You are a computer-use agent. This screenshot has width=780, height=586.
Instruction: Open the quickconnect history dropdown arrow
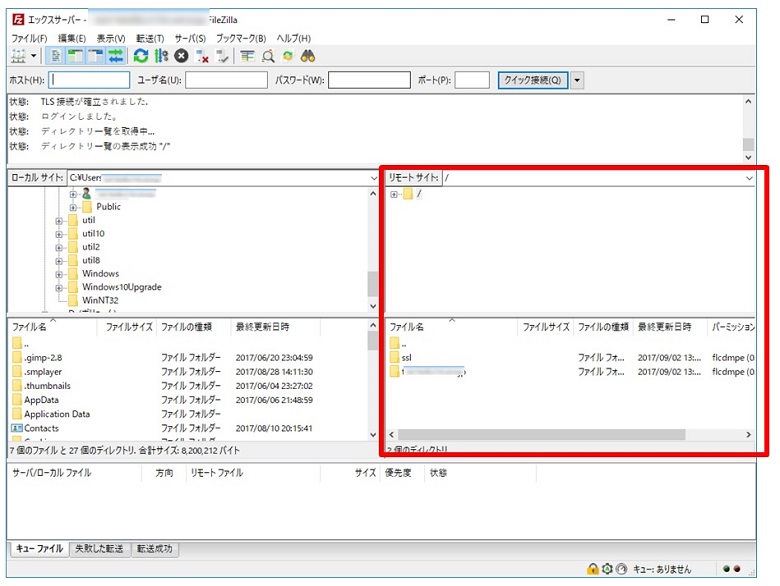tap(577, 81)
